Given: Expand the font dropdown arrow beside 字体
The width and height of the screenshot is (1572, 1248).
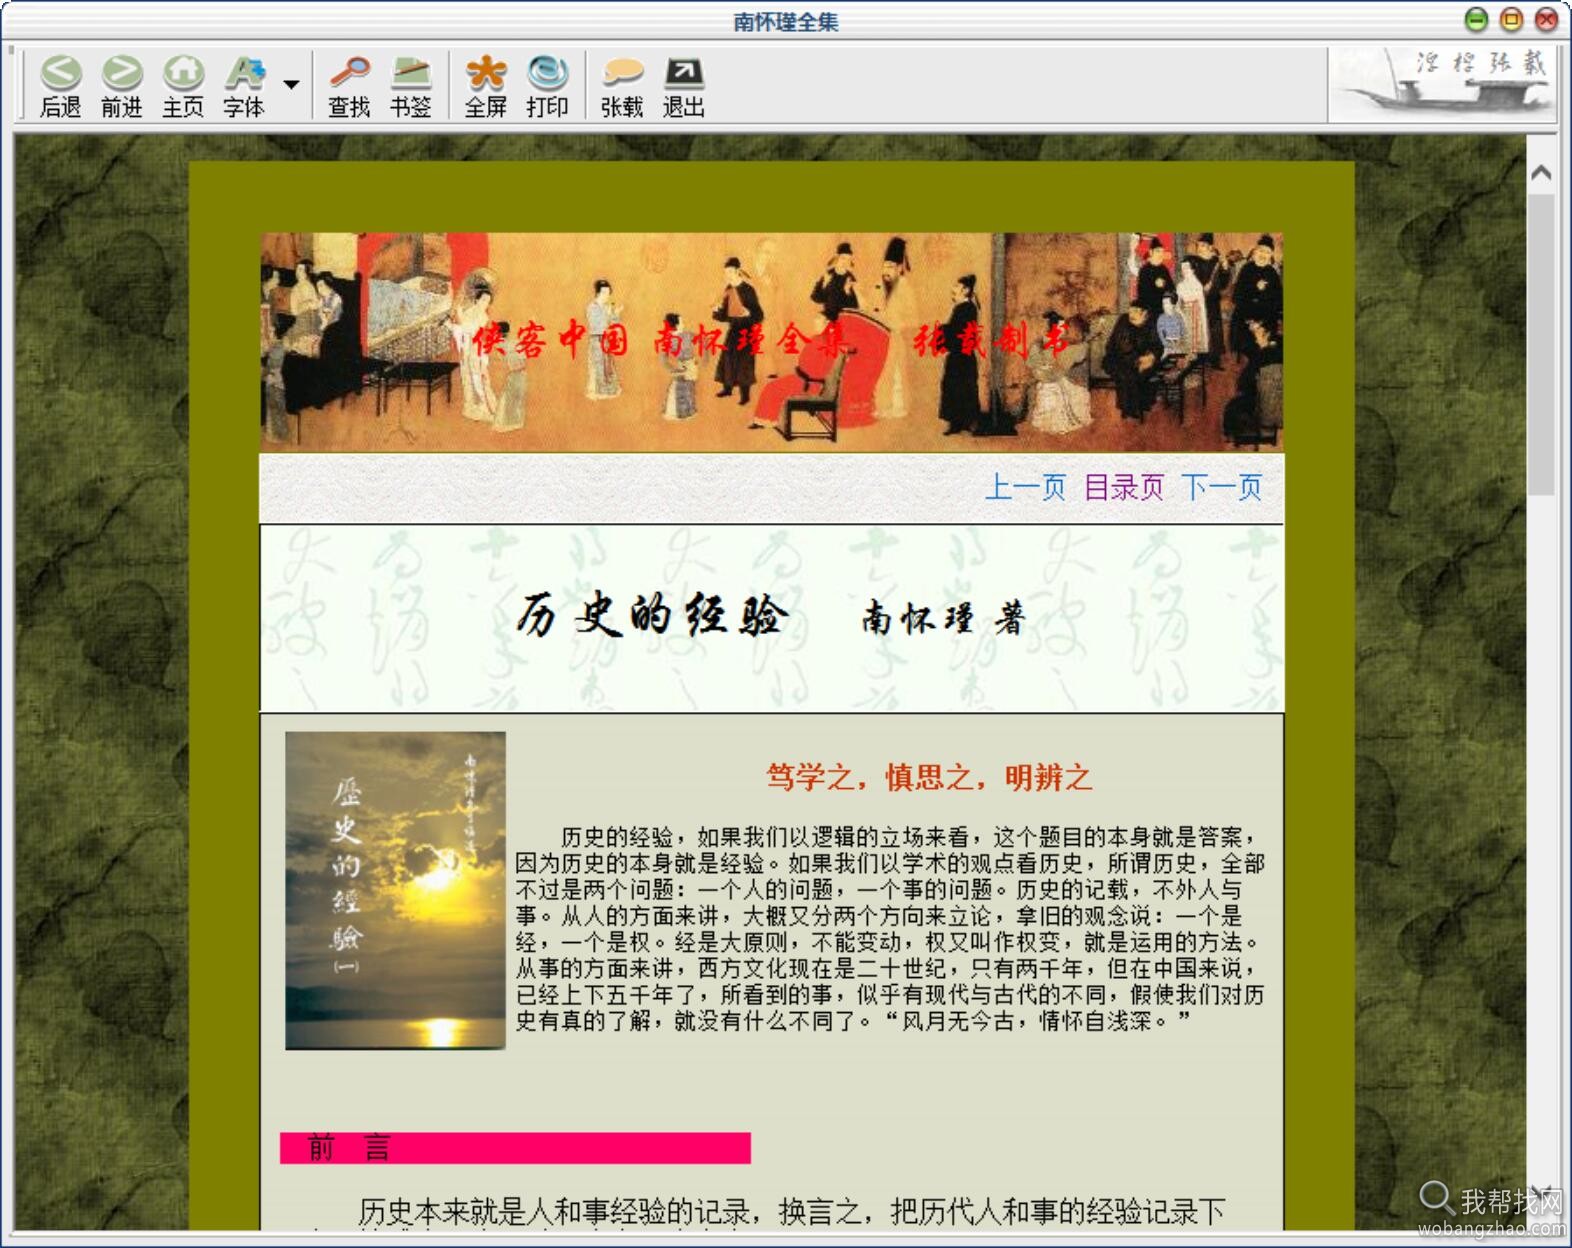Looking at the screenshot, I should click(x=291, y=85).
